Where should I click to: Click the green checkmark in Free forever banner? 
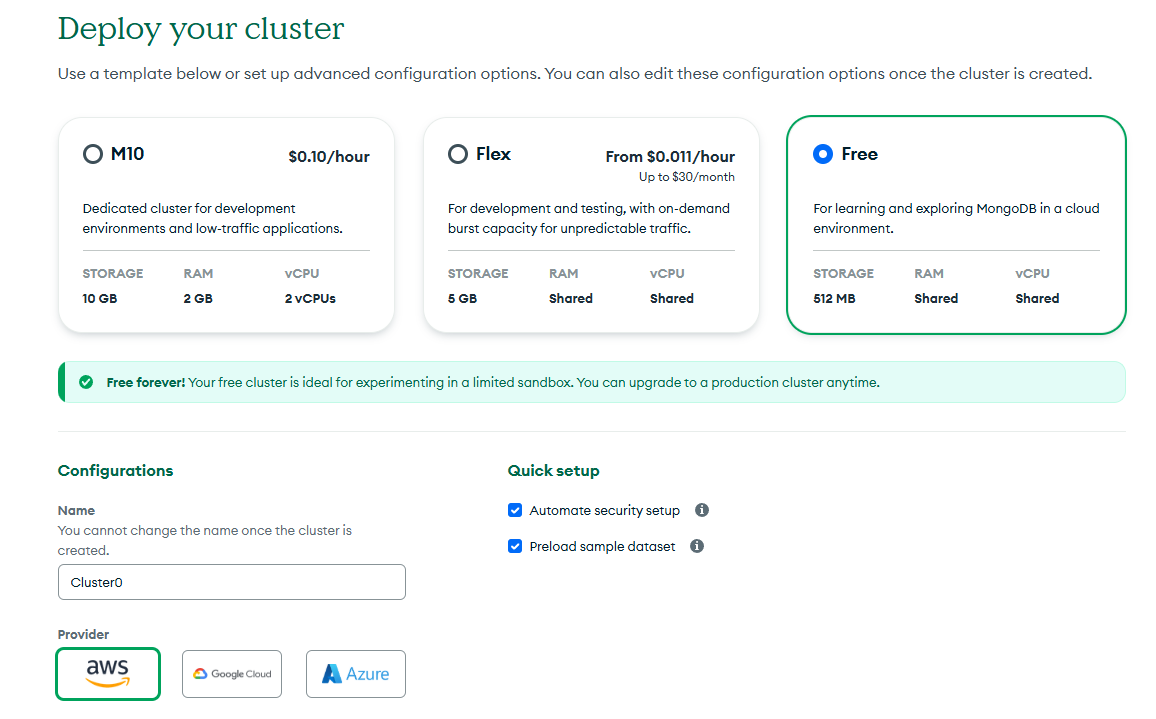click(x=86, y=382)
